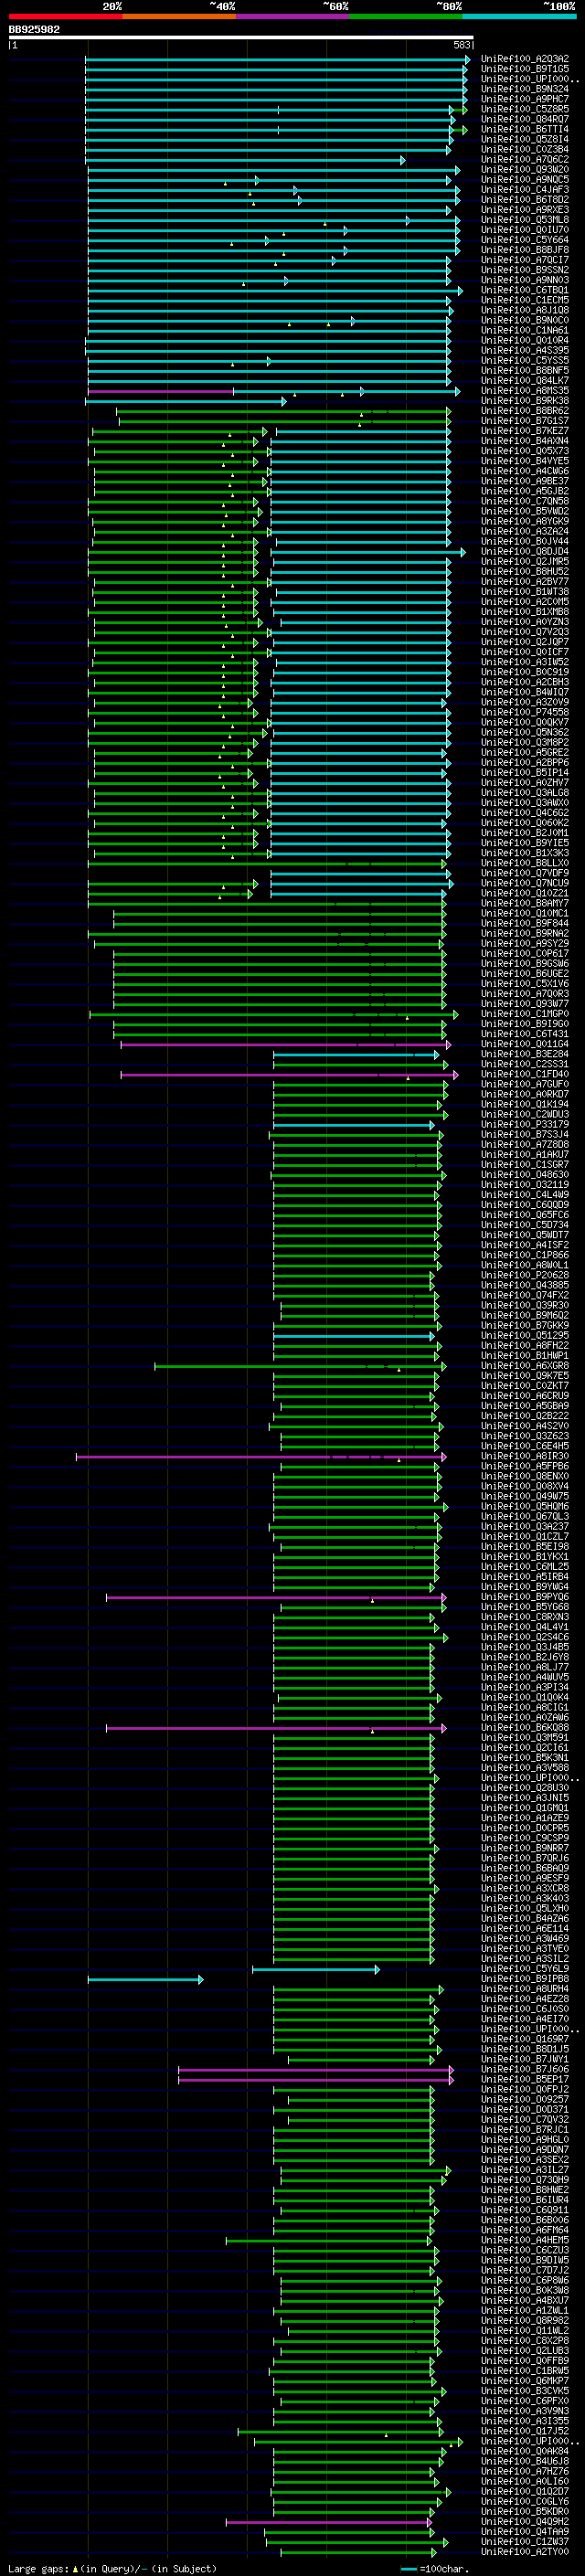The image size is (585, 2576).
Task: Select the UniRef100_Q84LK7 label
Action: pos(525,380)
